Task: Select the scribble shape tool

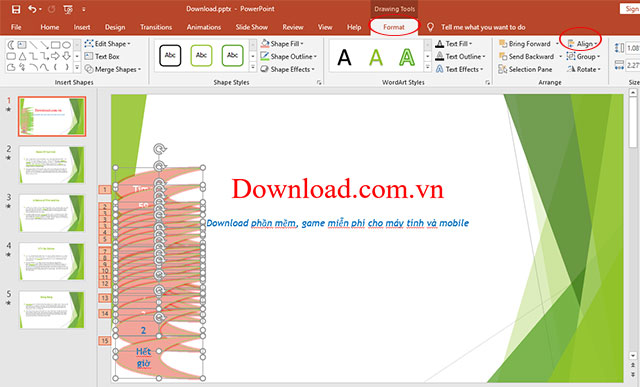Action: [22, 67]
